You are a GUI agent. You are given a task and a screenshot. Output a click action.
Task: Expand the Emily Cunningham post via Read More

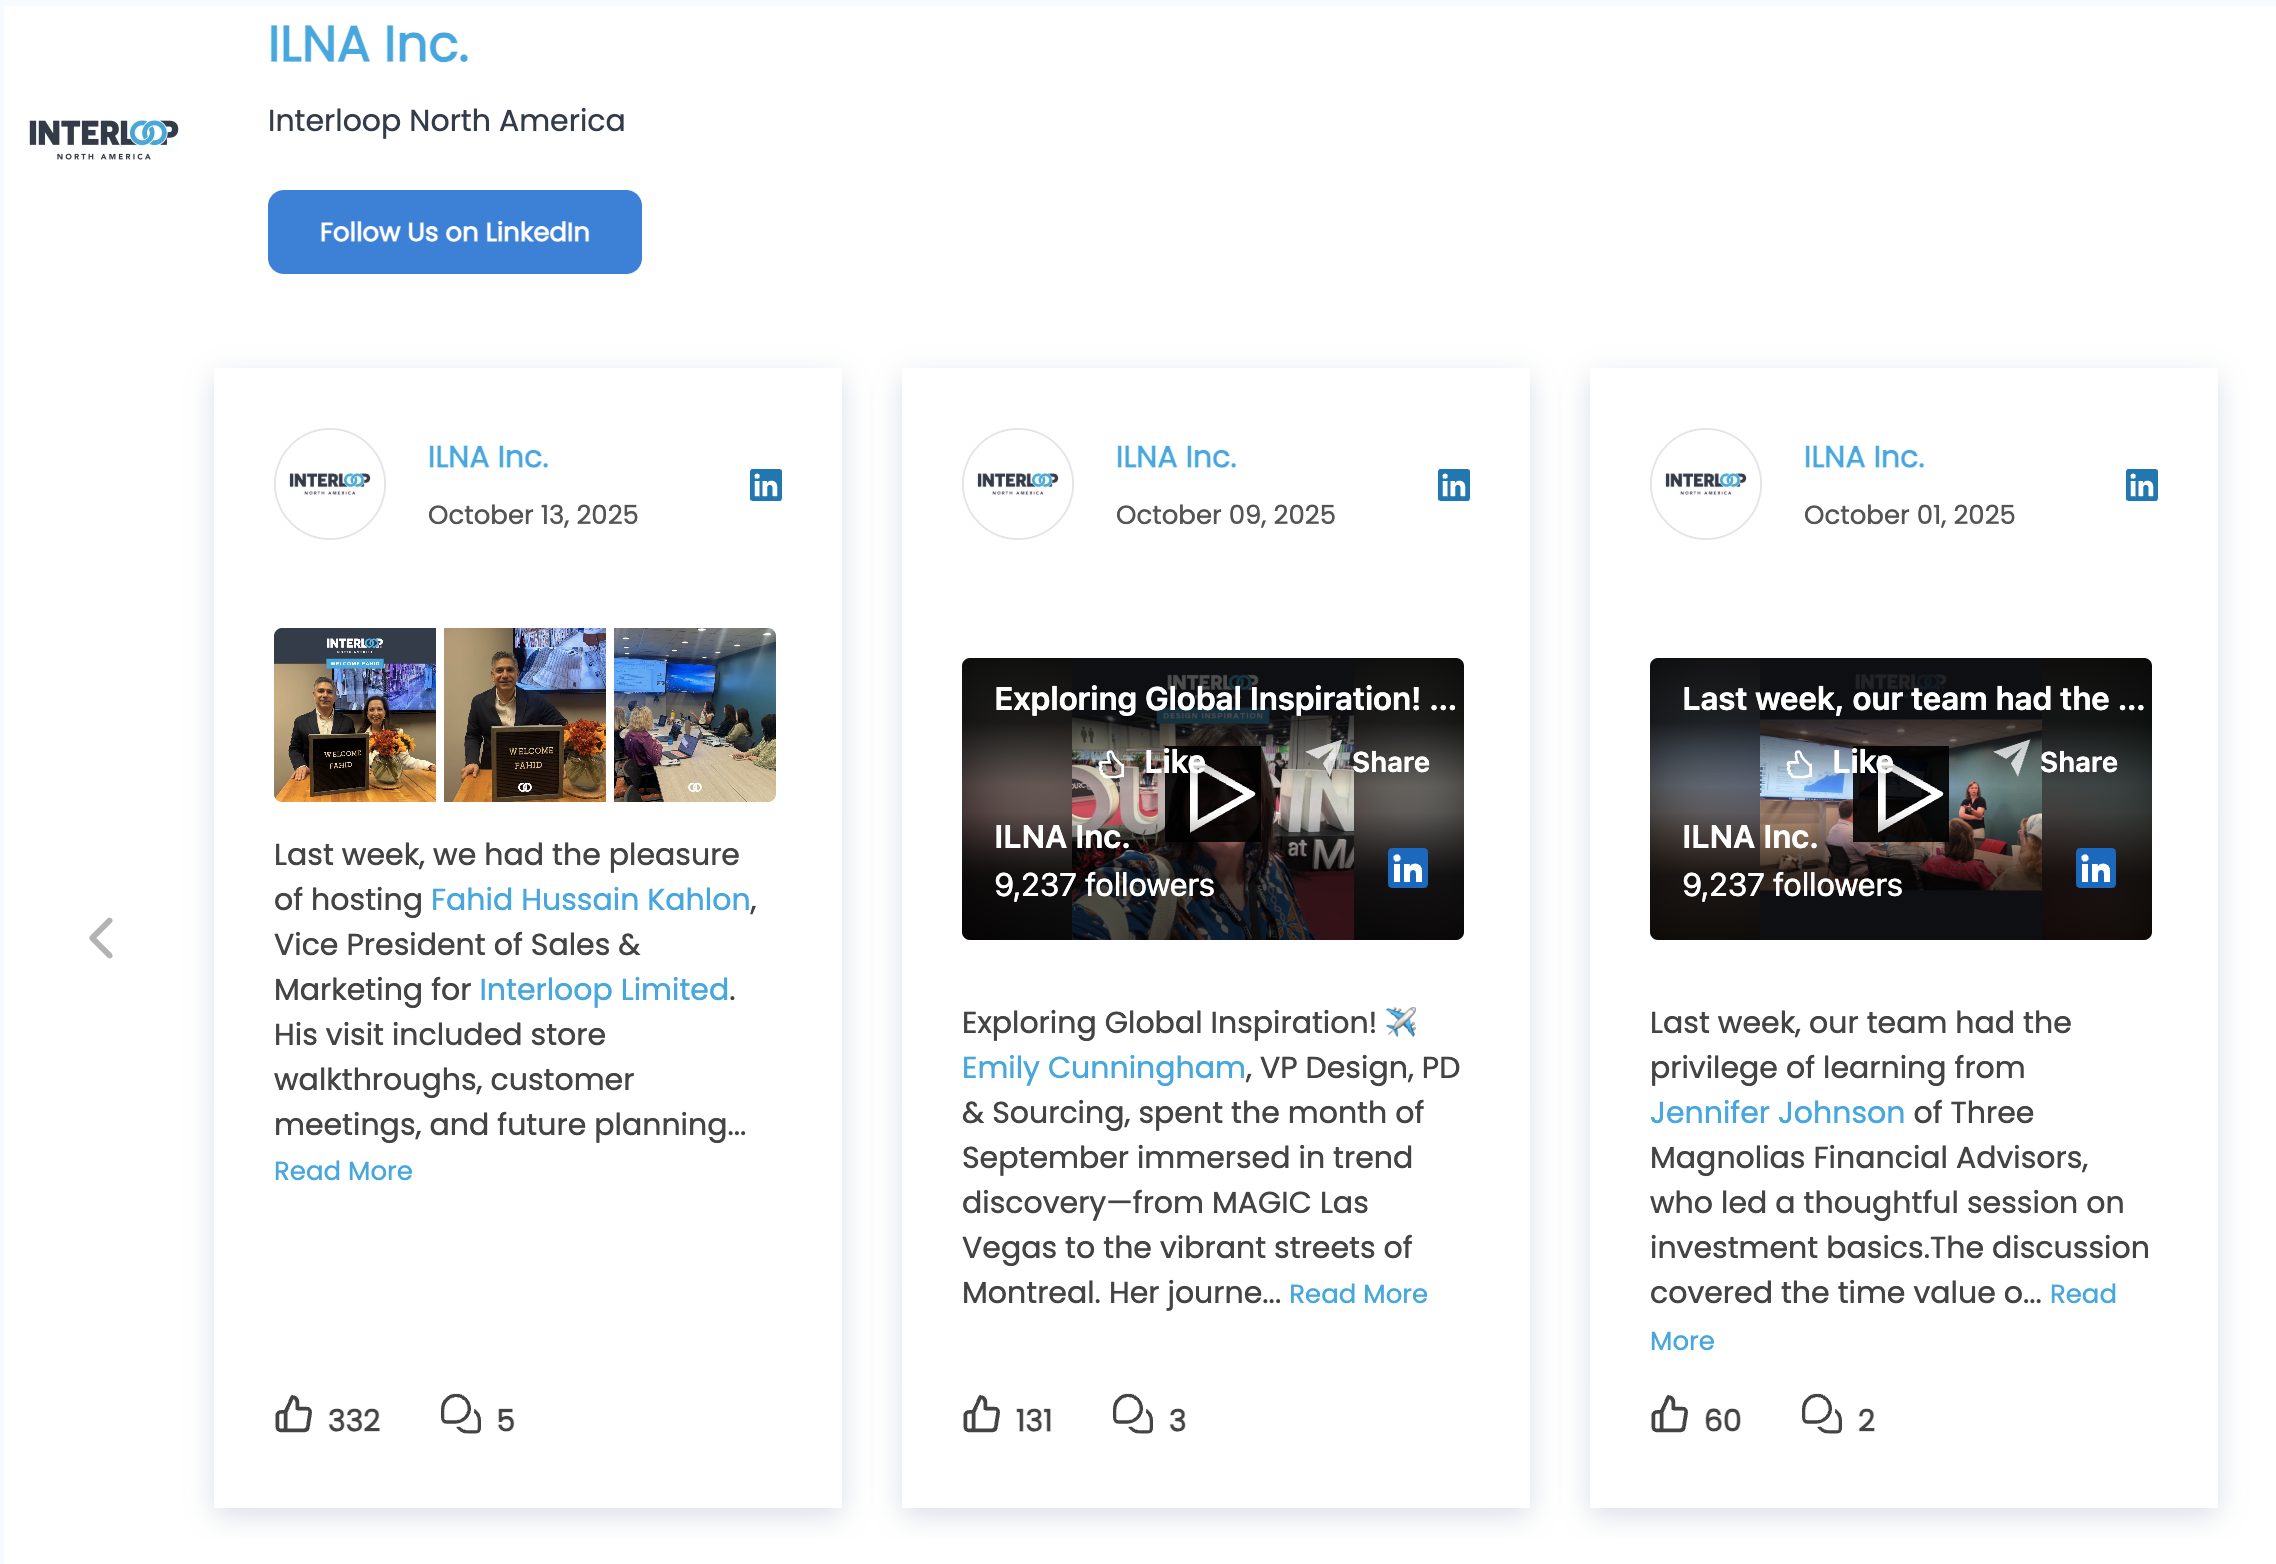[1358, 1293]
